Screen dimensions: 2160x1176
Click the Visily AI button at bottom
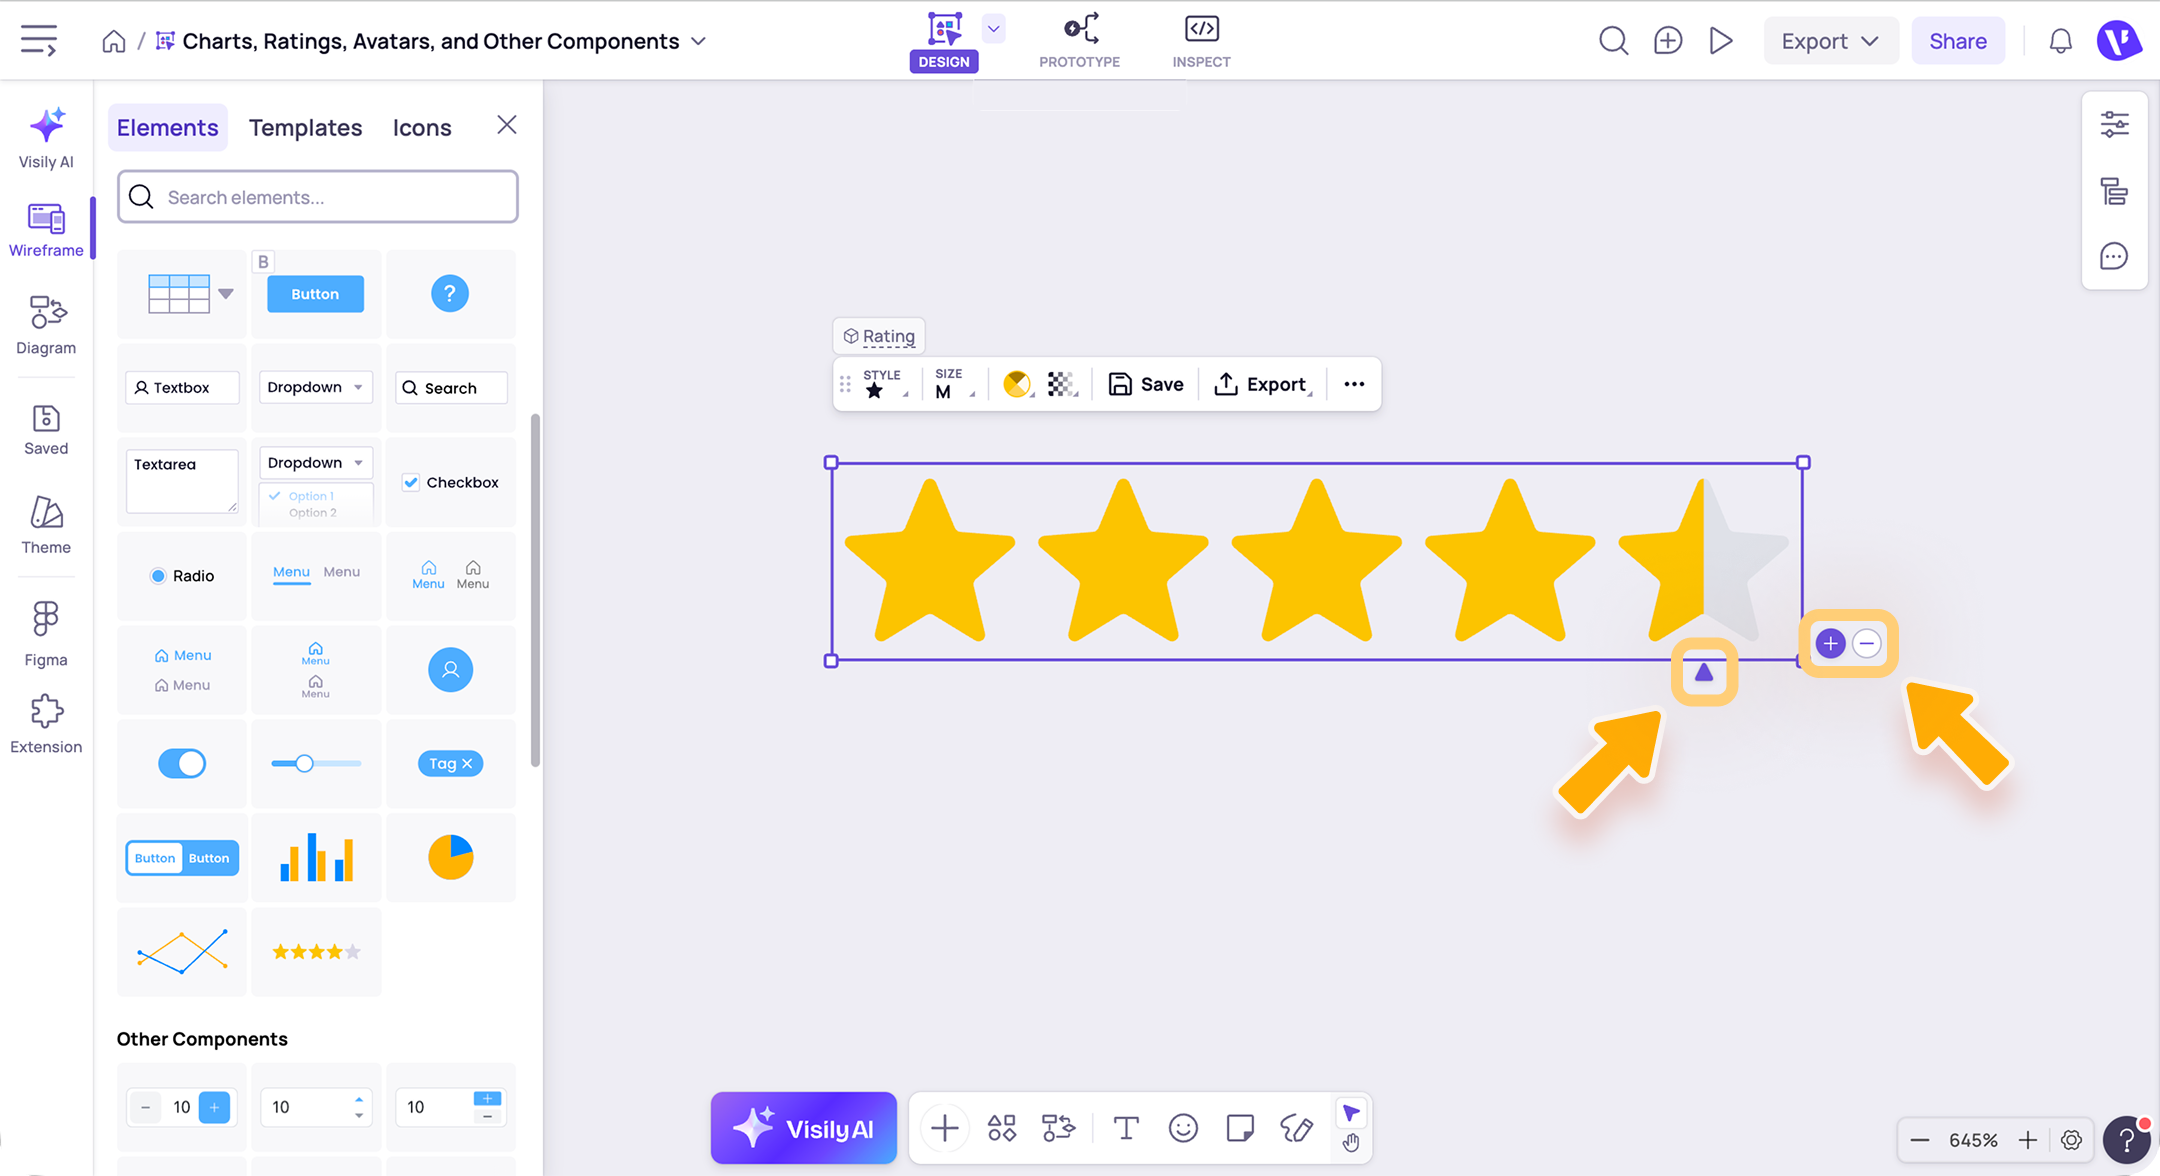[x=803, y=1128]
